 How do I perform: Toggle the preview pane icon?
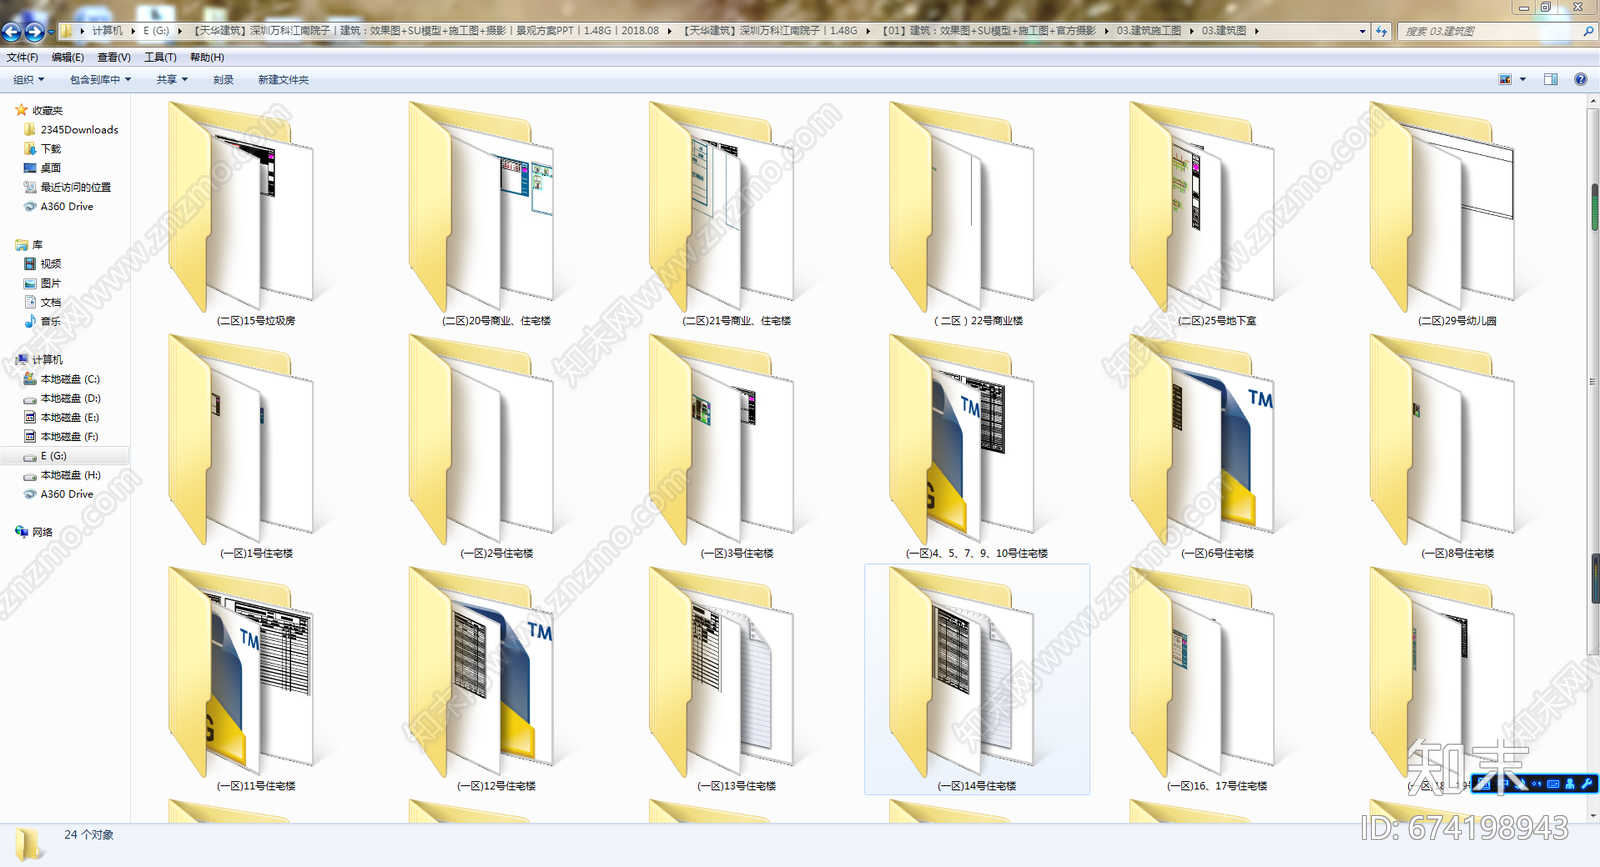(x=1551, y=79)
